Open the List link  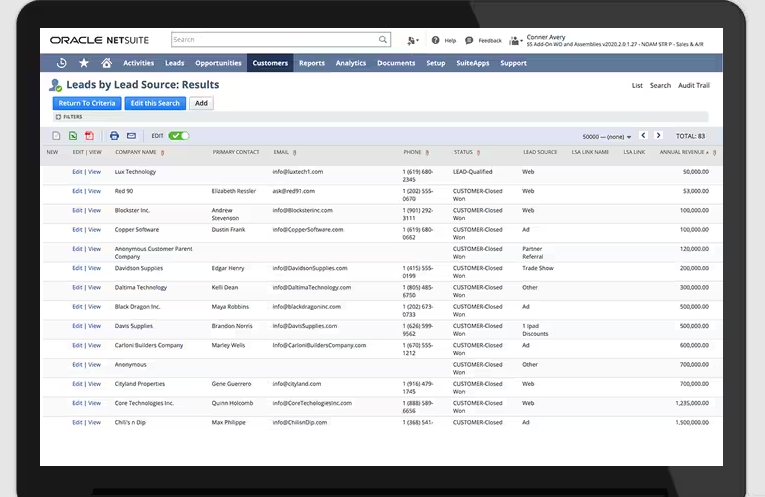pyautogui.click(x=637, y=85)
